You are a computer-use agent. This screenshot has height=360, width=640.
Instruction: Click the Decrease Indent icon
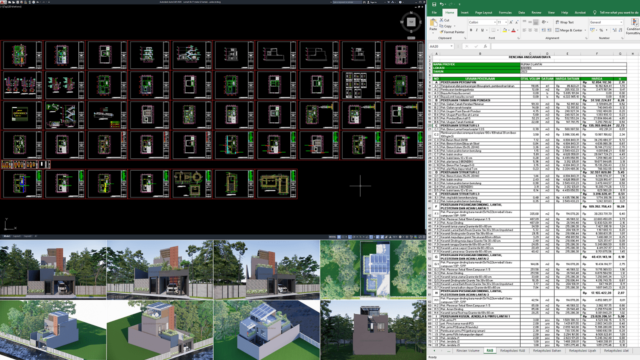pos(543,30)
